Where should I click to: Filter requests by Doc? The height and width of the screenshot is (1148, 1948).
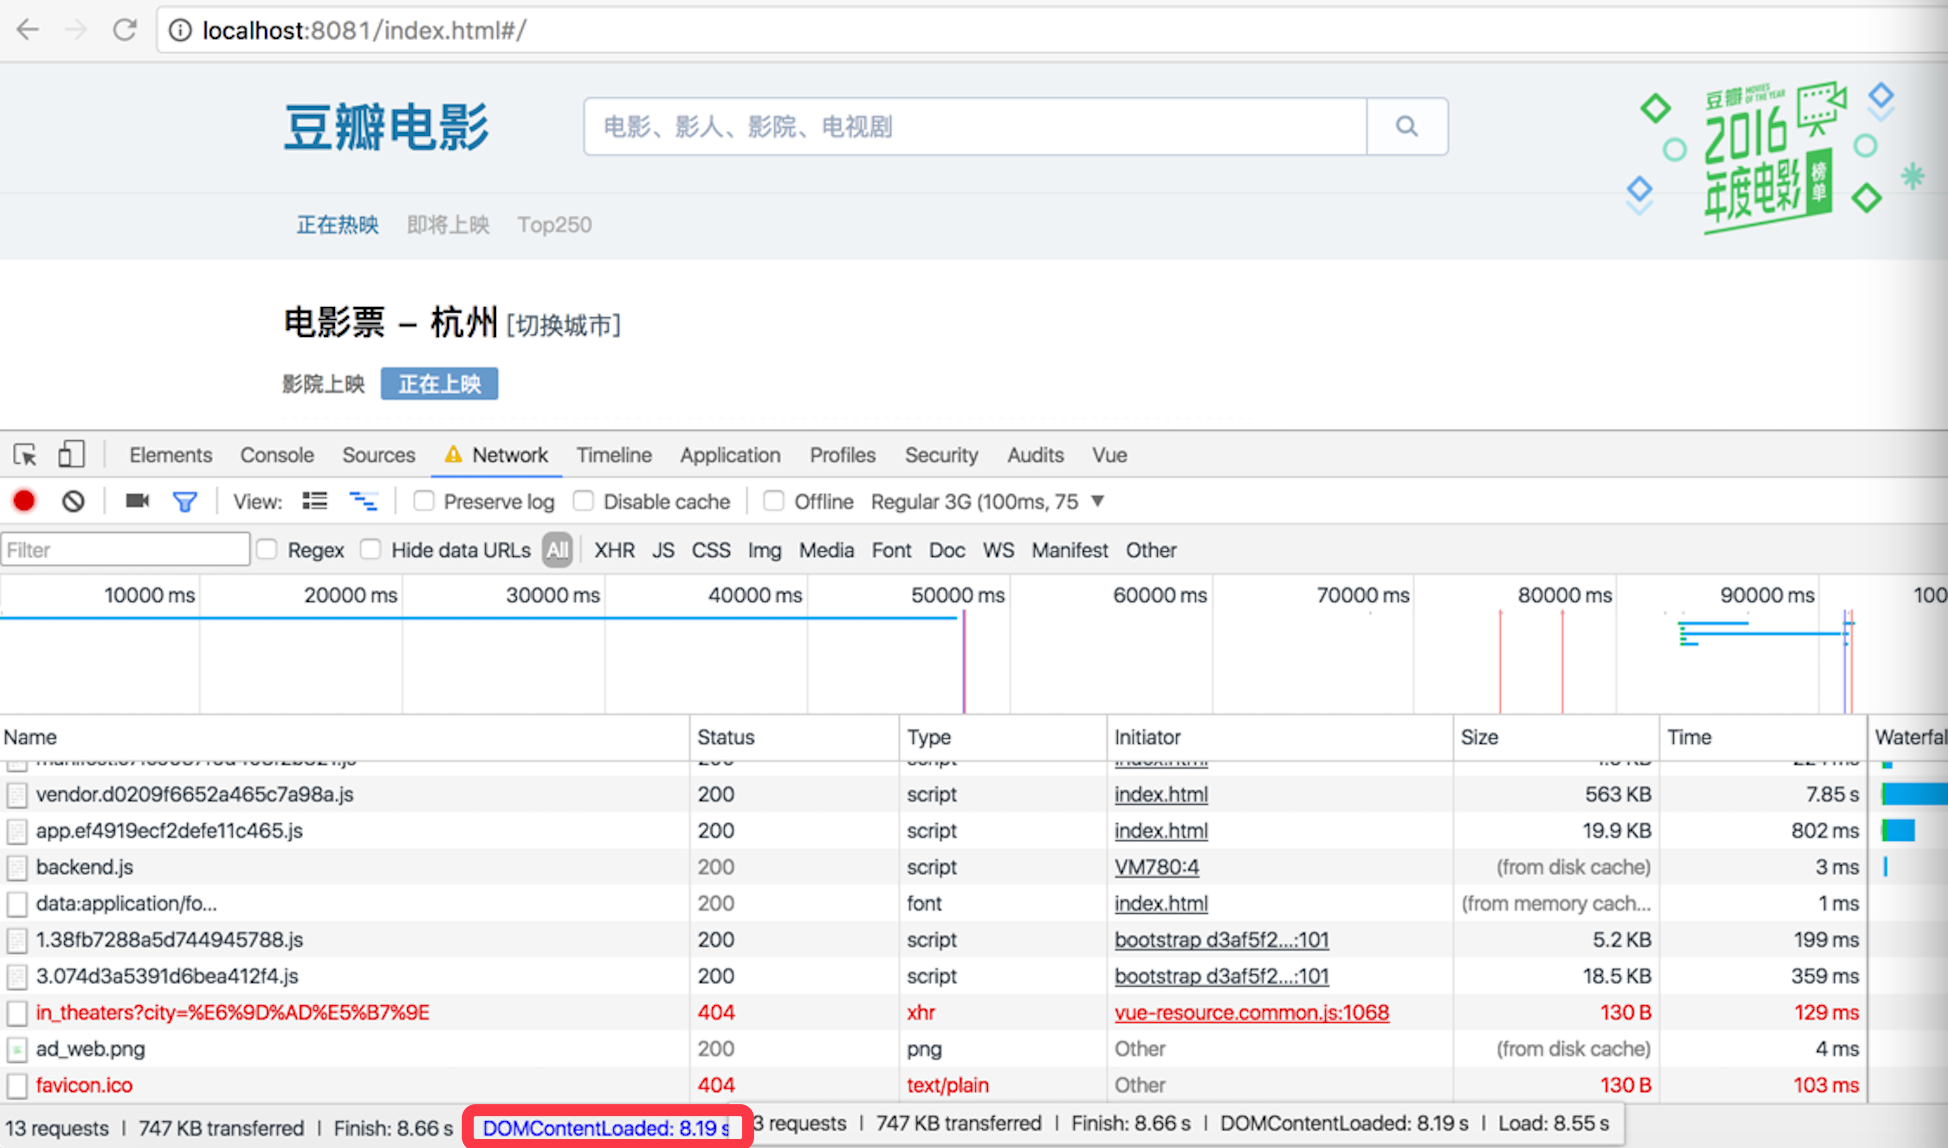point(946,550)
